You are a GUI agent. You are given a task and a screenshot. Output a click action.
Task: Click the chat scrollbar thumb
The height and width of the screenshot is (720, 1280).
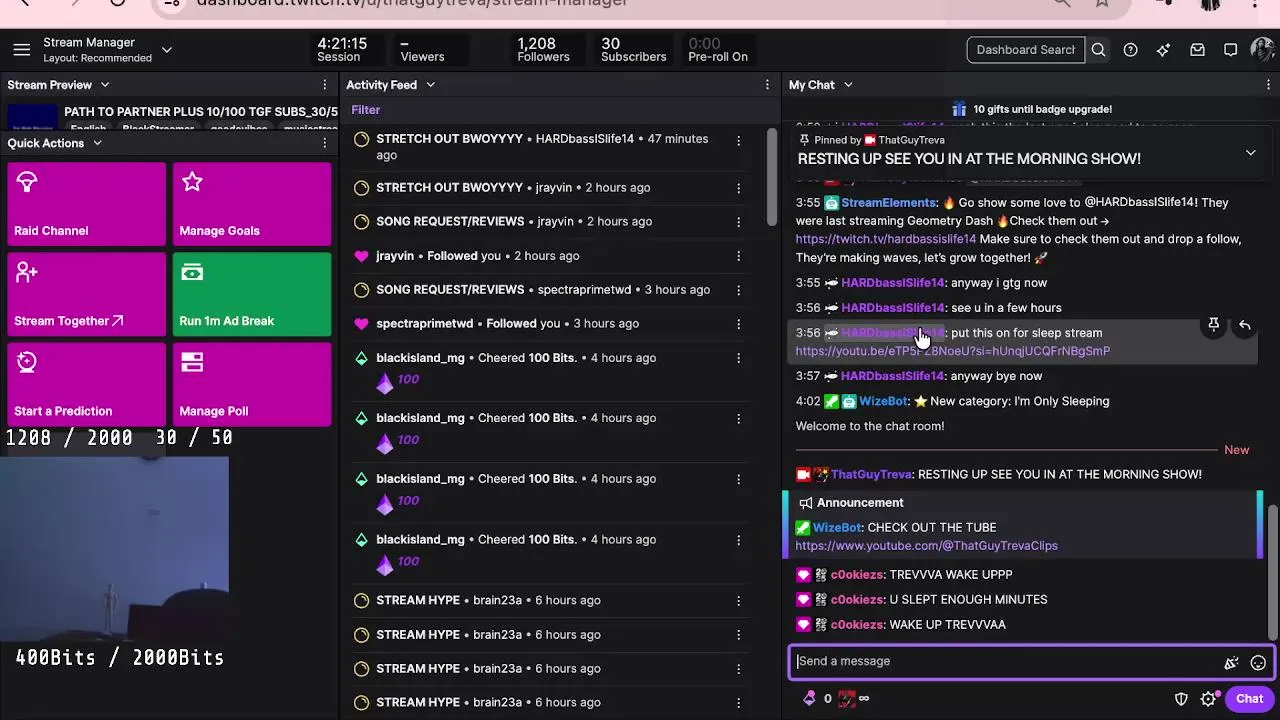pos(1272,570)
